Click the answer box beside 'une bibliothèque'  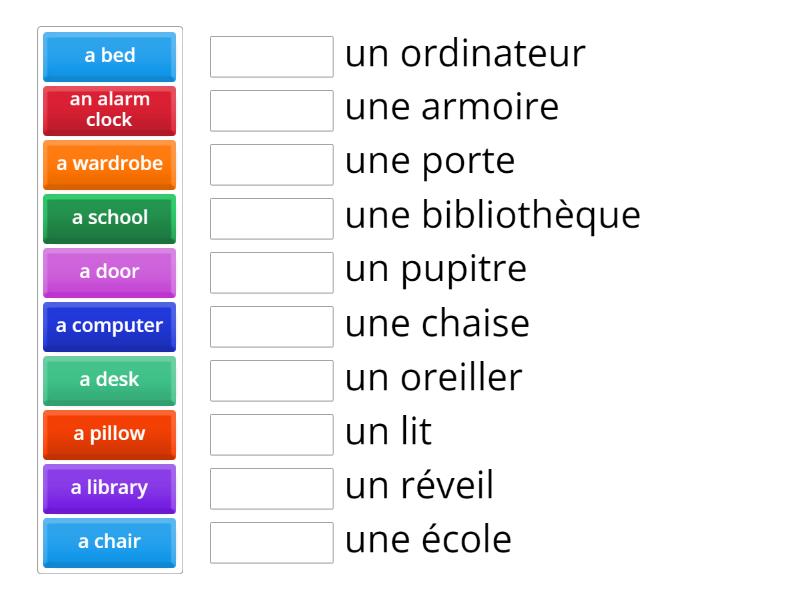point(271,219)
